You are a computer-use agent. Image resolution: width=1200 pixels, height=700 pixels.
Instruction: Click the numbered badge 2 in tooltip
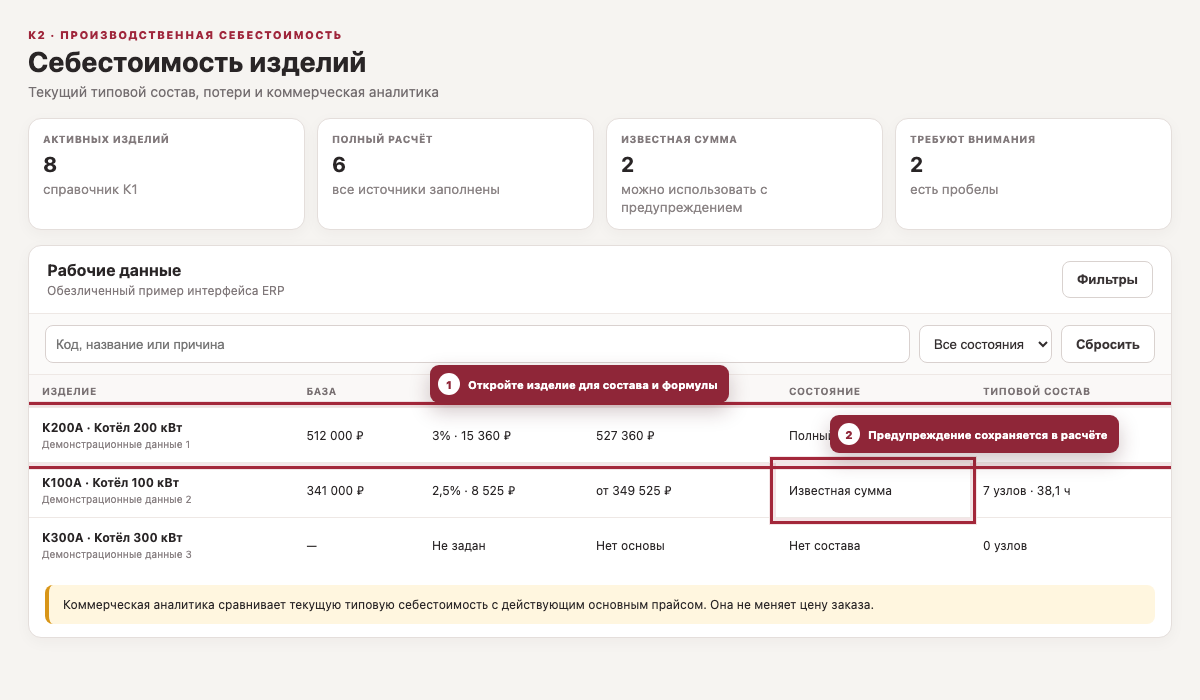[849, 435]
